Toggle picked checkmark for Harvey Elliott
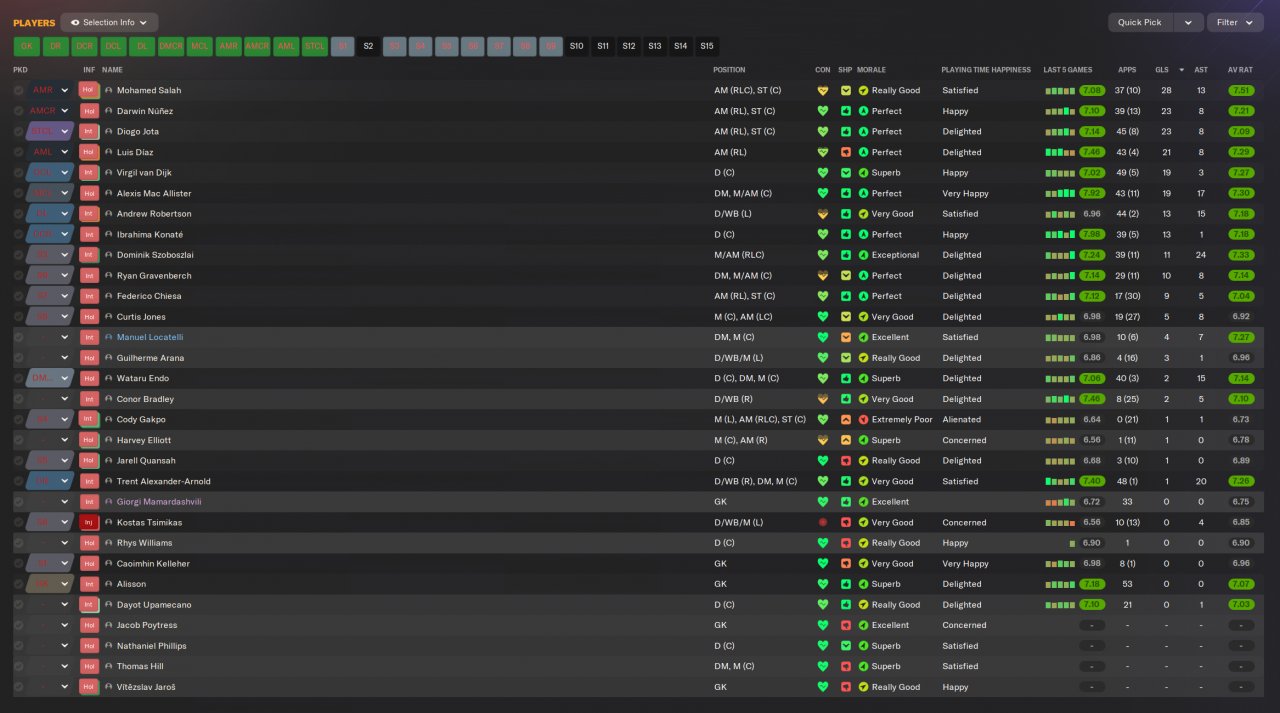The image size is (1280, 713). [19, 440]
